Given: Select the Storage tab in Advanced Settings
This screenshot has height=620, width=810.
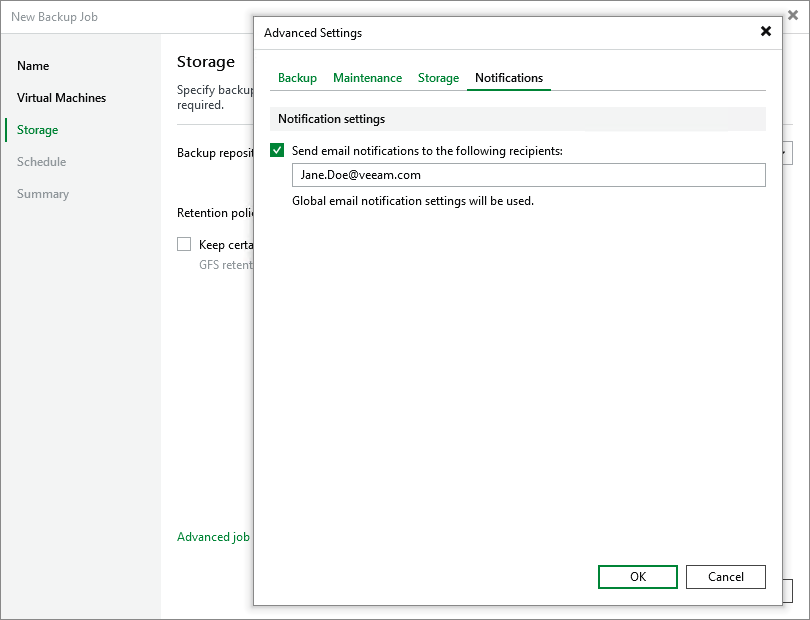Looking at the screenshot, I should point(438,78).
